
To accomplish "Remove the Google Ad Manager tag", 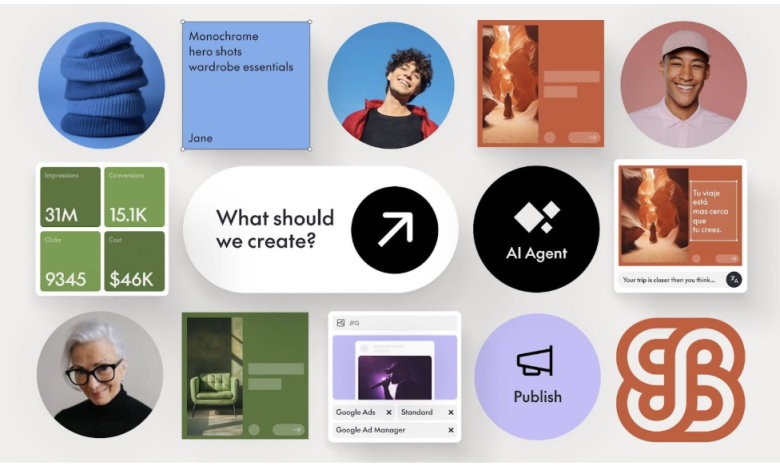I will tap(451, 430).
